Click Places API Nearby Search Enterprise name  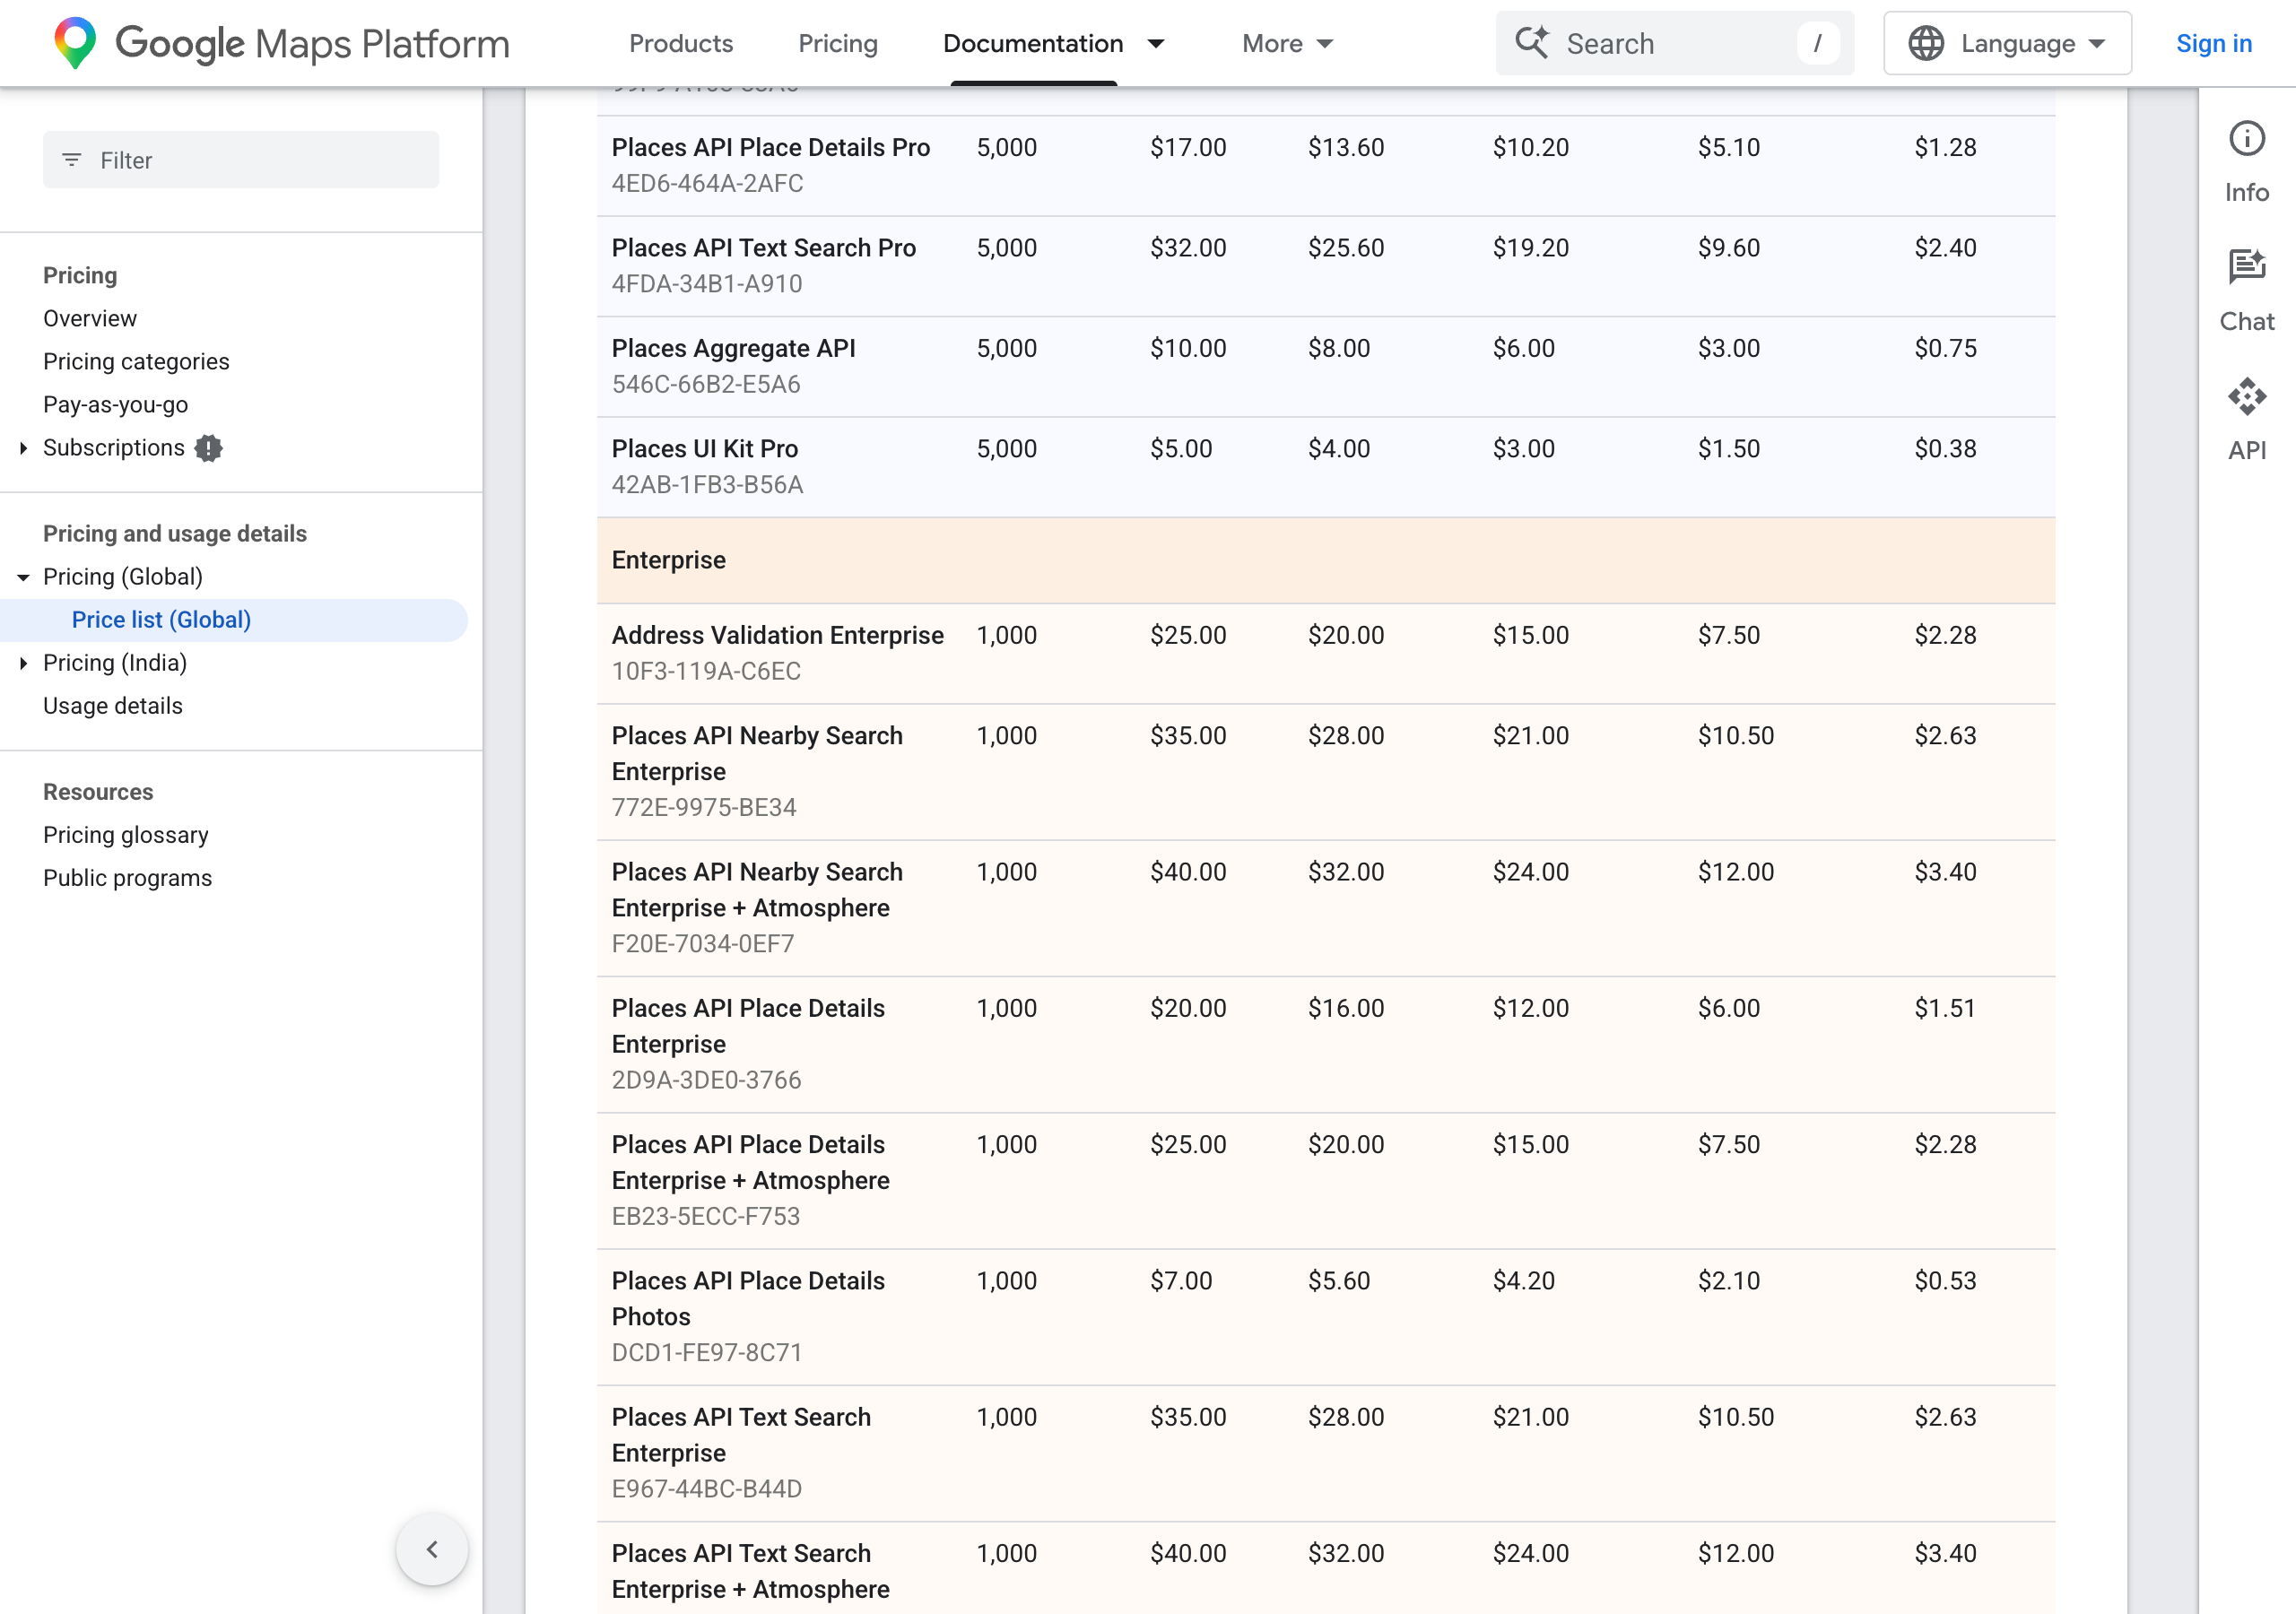pos(757,754)
